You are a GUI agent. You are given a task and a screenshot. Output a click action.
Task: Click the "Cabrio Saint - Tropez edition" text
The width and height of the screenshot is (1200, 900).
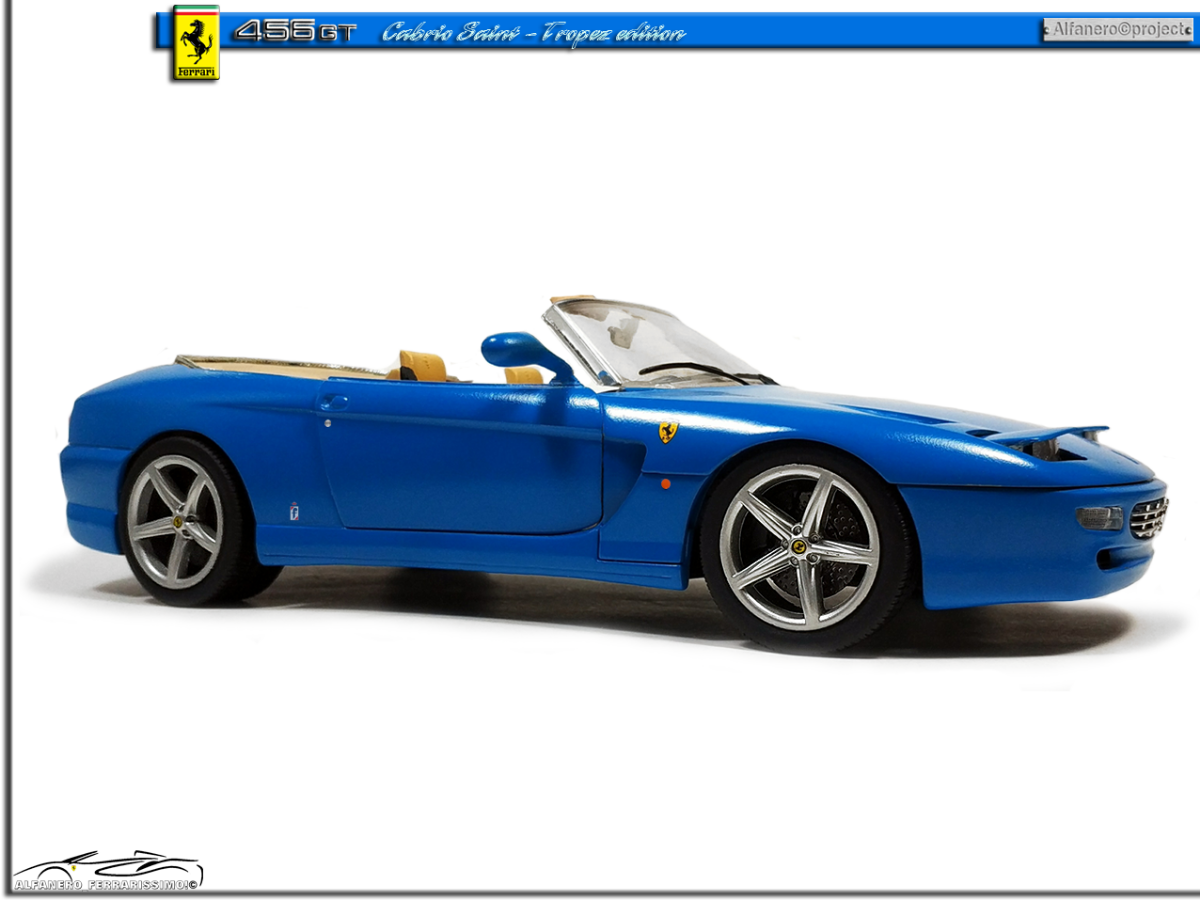tap(534, 33)
